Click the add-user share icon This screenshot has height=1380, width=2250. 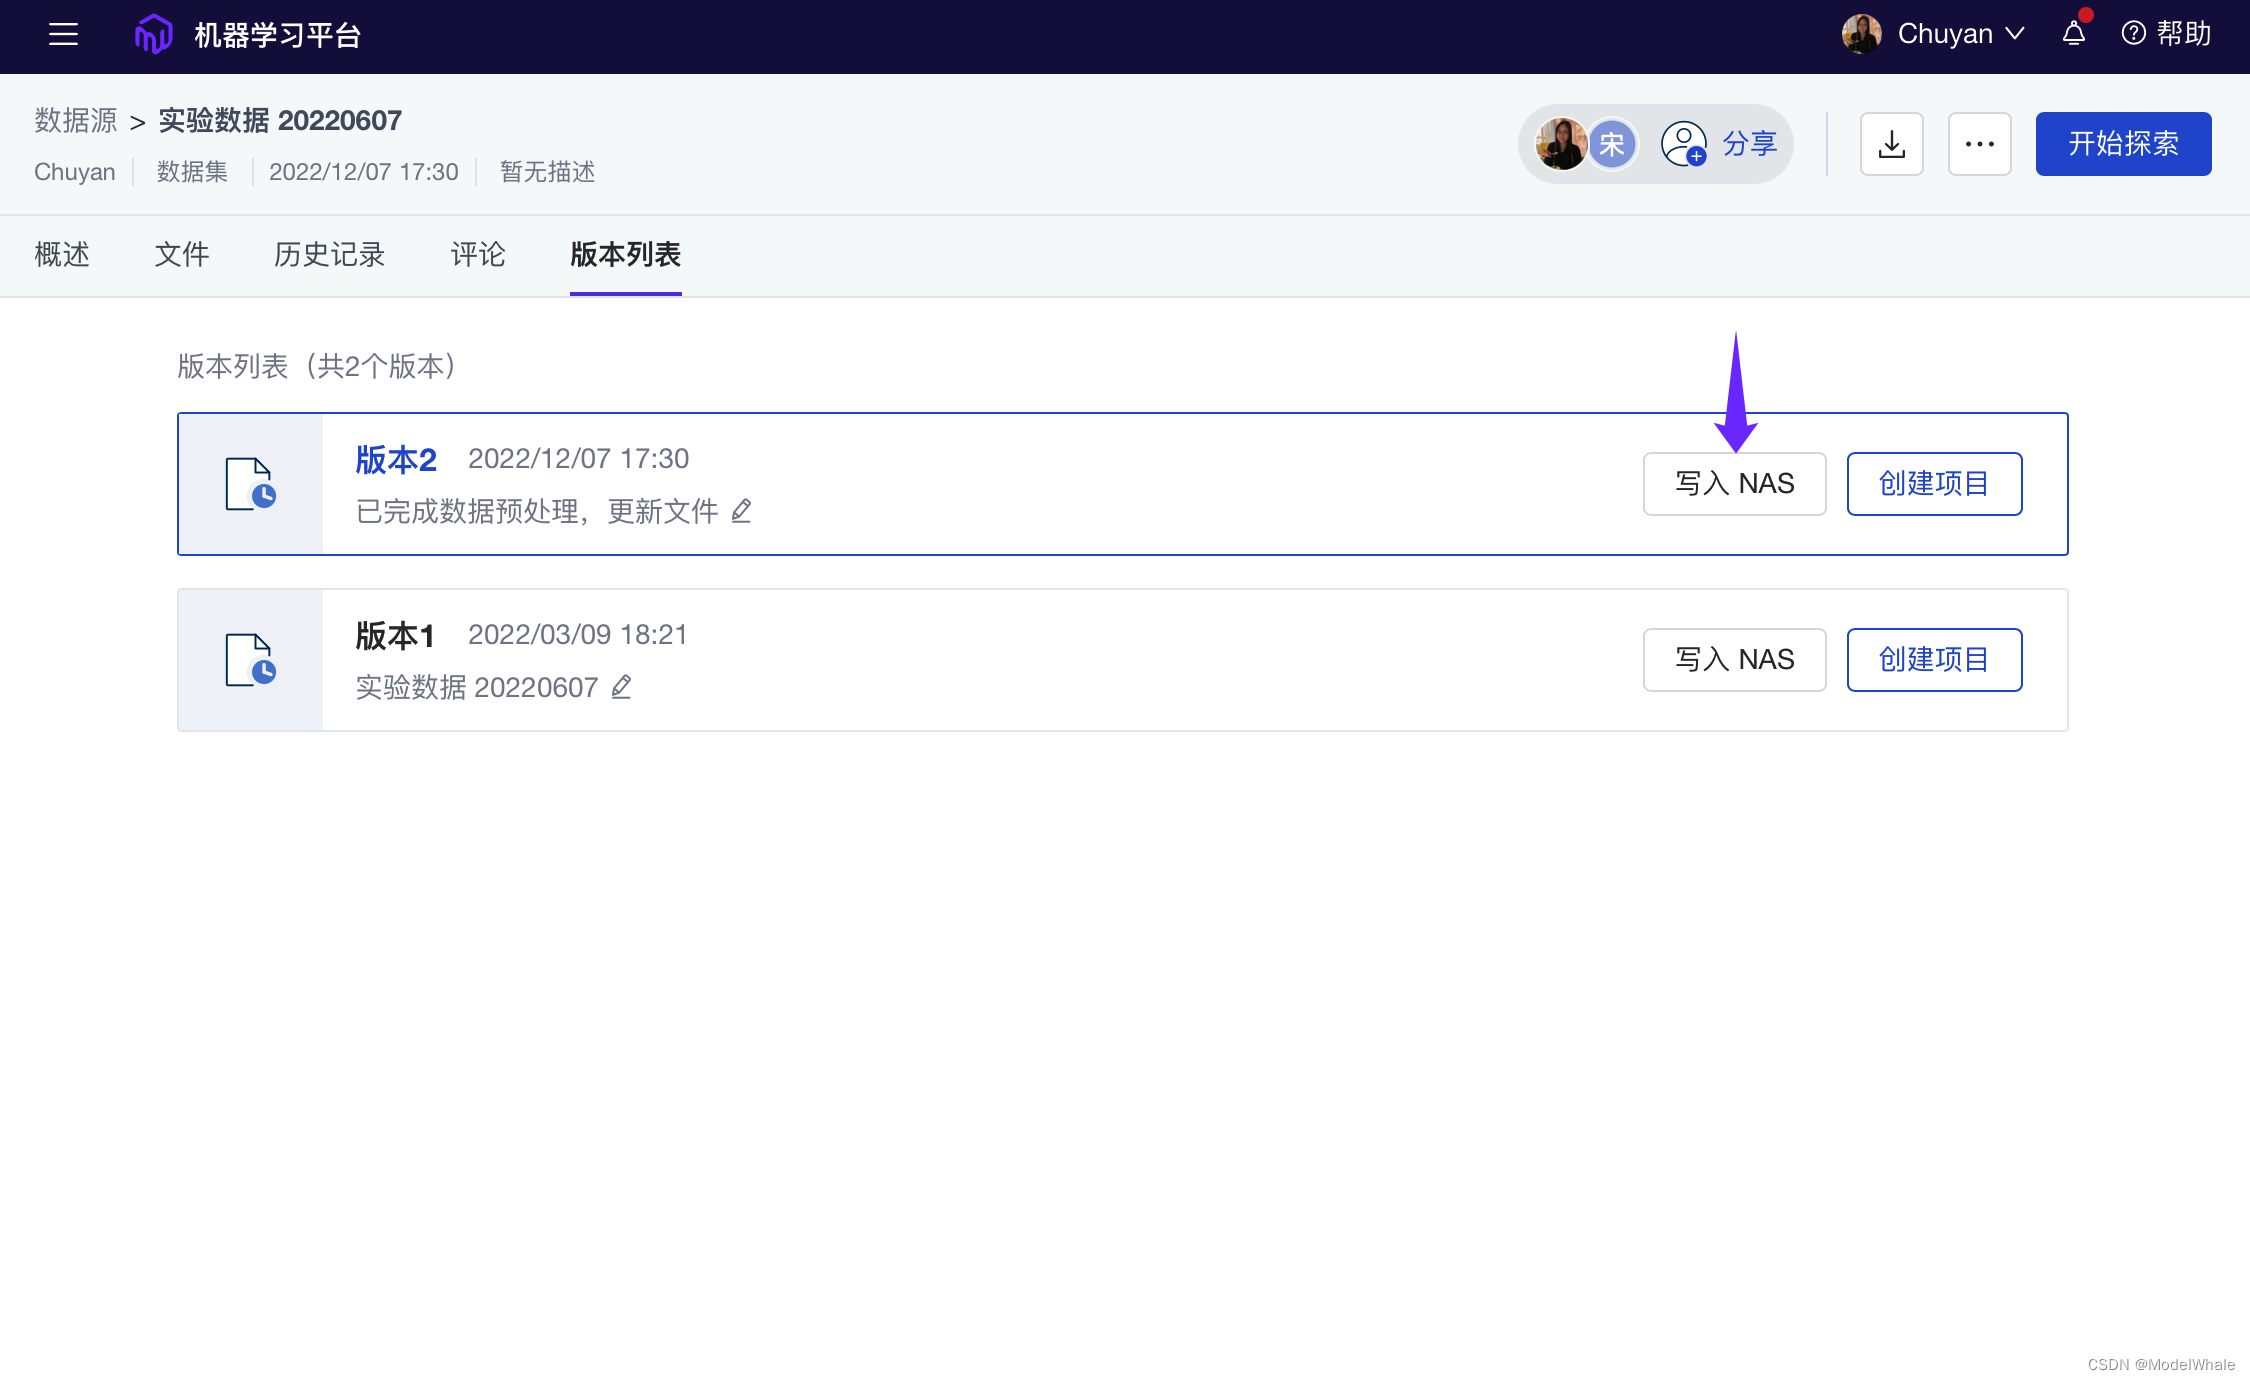point(1683,144)
